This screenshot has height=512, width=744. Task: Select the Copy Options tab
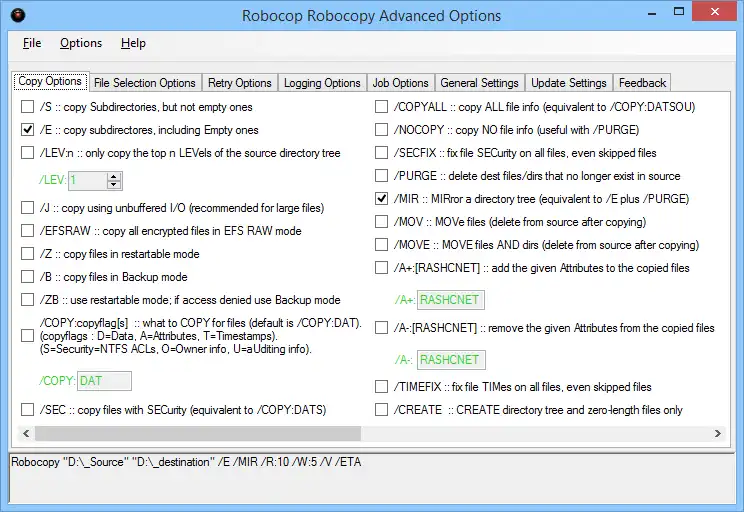pos(50,81)
